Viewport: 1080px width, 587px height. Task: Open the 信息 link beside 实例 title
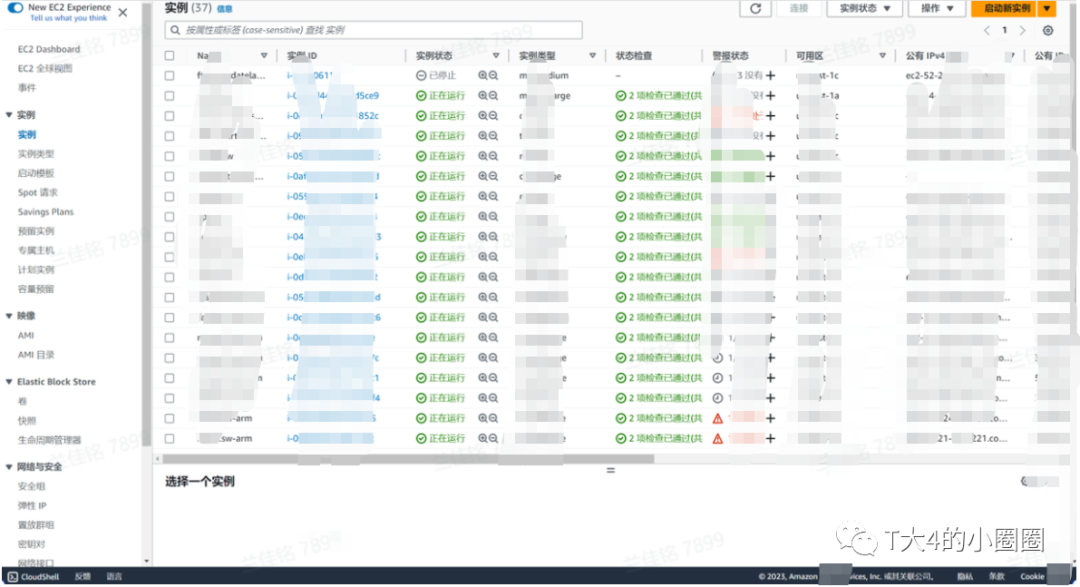[225, 9]
